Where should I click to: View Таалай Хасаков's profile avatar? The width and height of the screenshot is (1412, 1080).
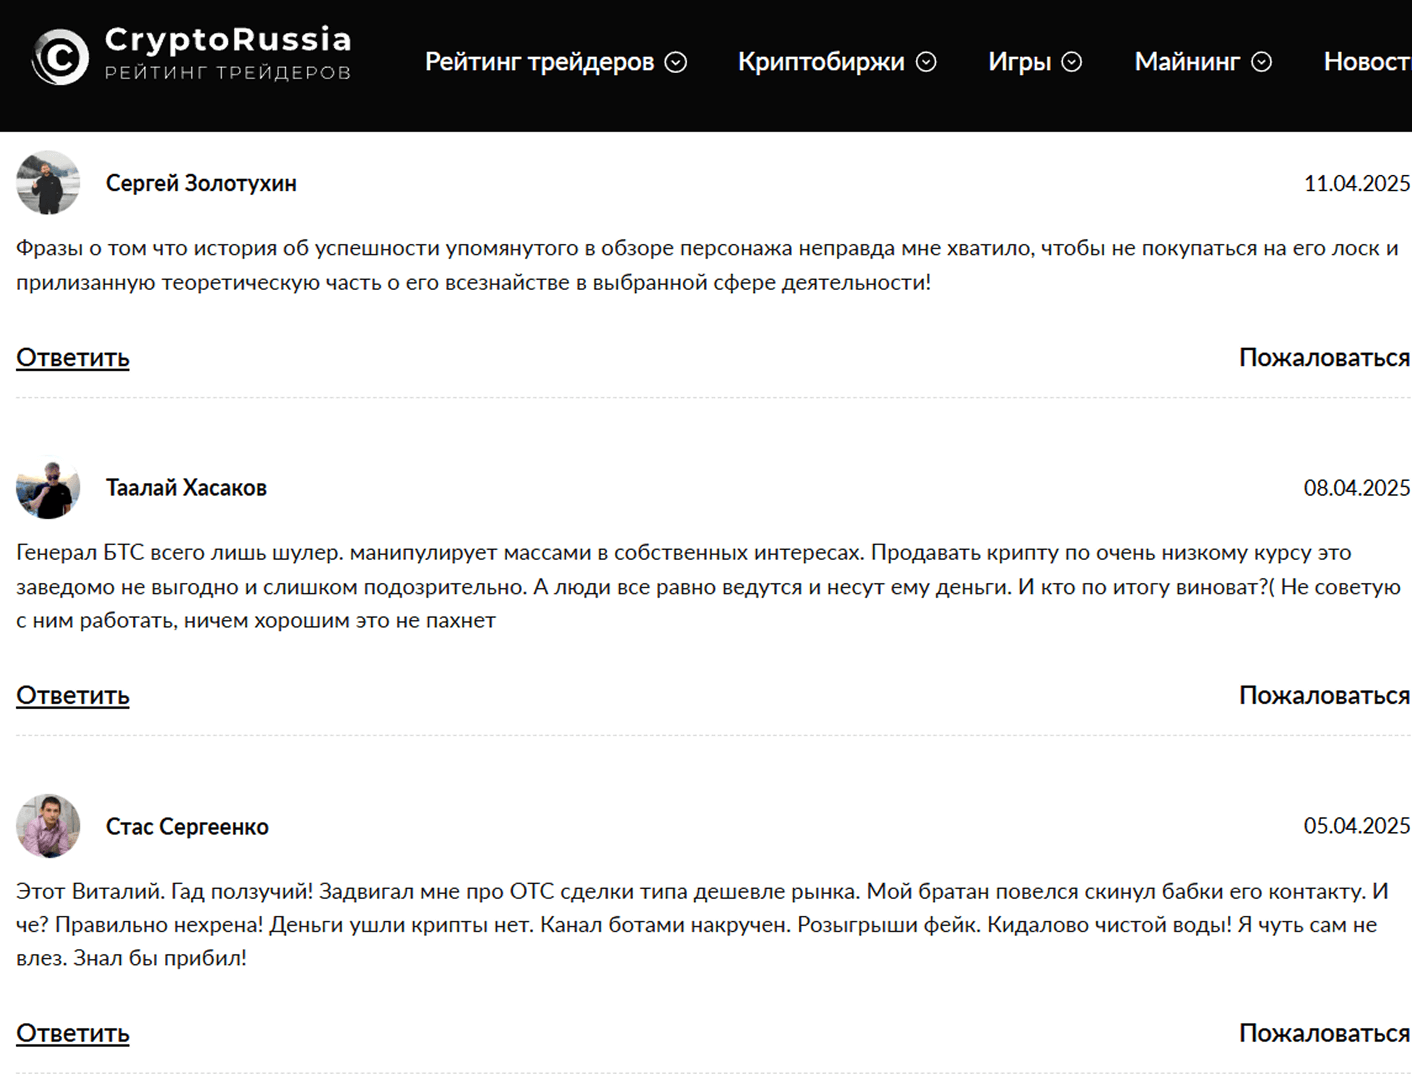click(x=48, y=488)
